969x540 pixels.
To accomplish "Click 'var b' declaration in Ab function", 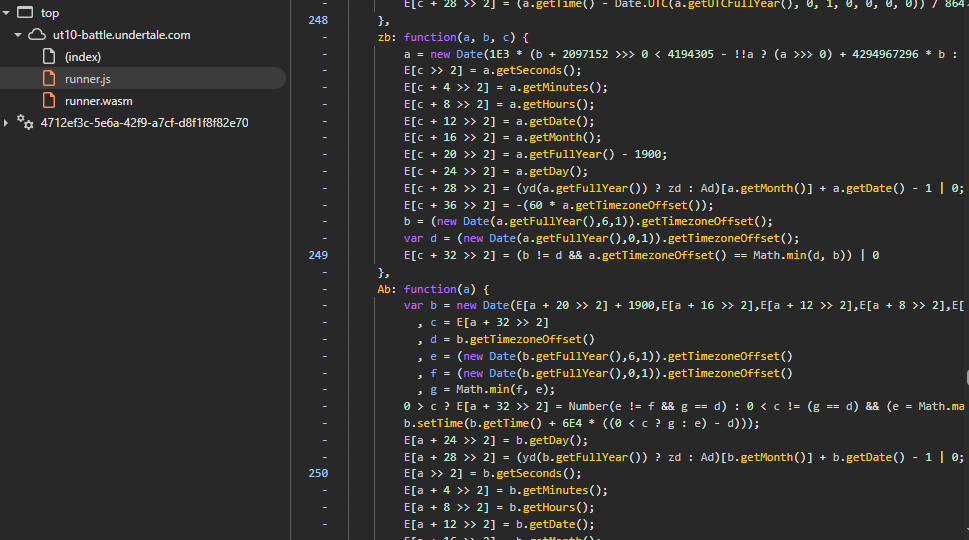I will [x=420, y=306].
